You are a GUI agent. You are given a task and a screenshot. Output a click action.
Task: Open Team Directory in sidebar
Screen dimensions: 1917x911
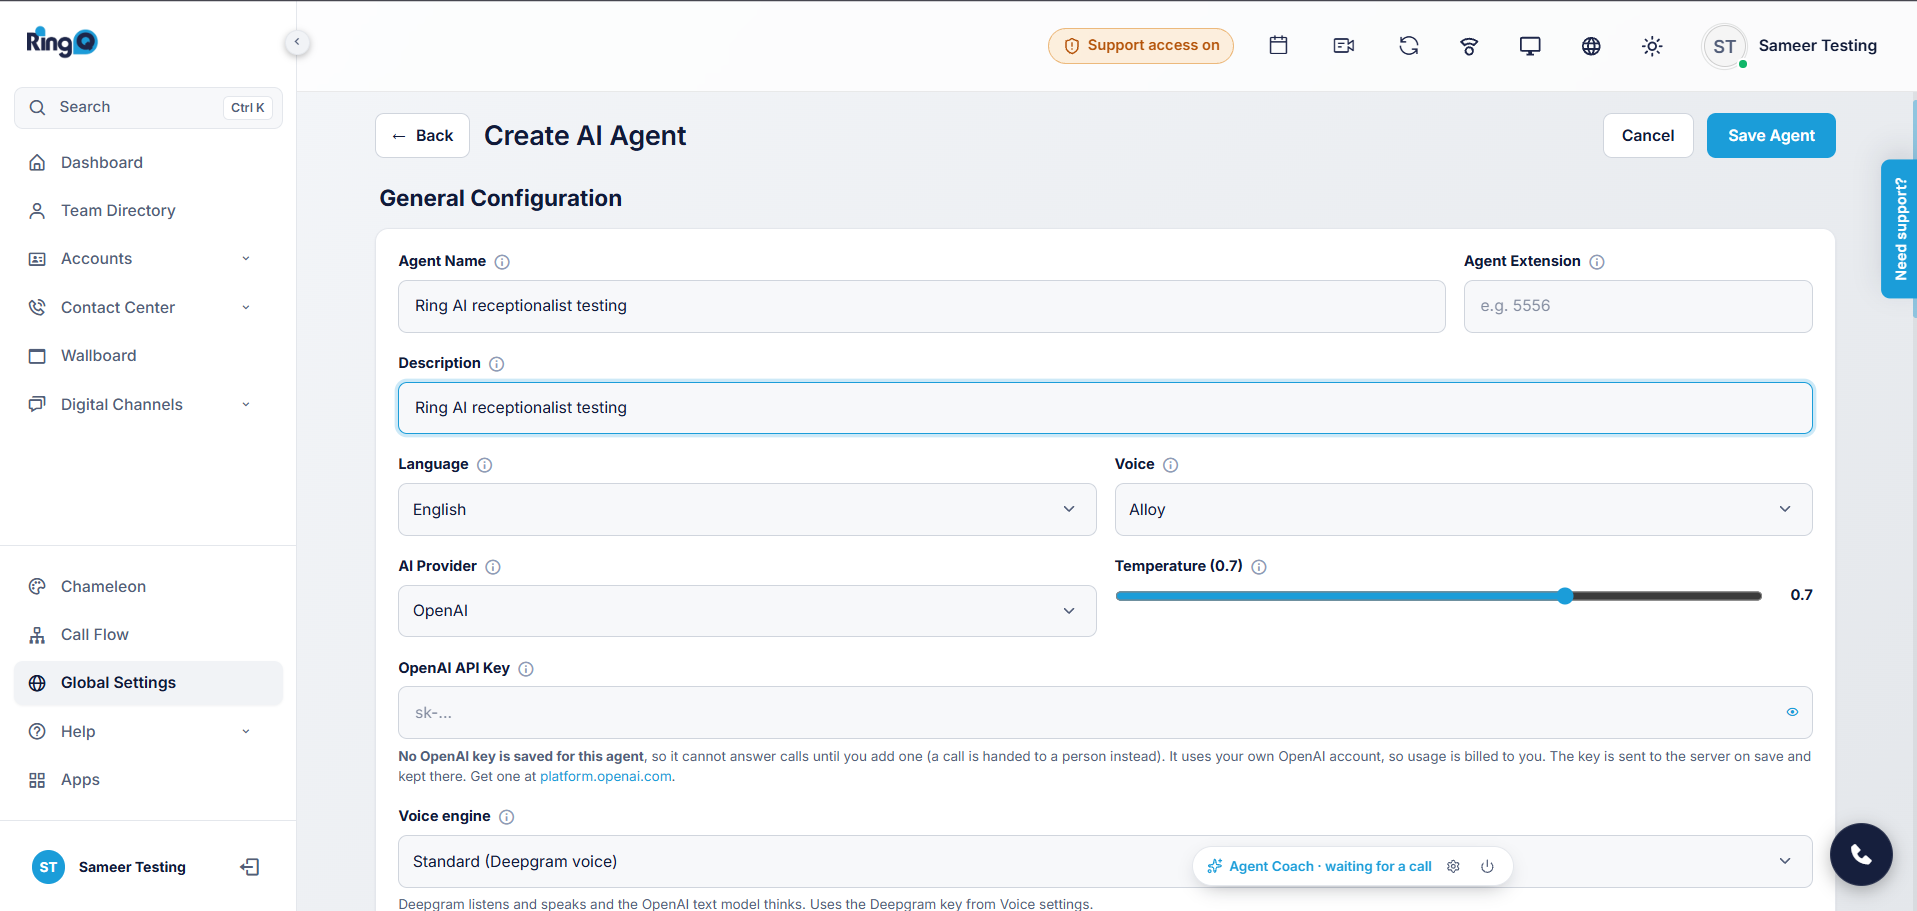tap(148, 210)
